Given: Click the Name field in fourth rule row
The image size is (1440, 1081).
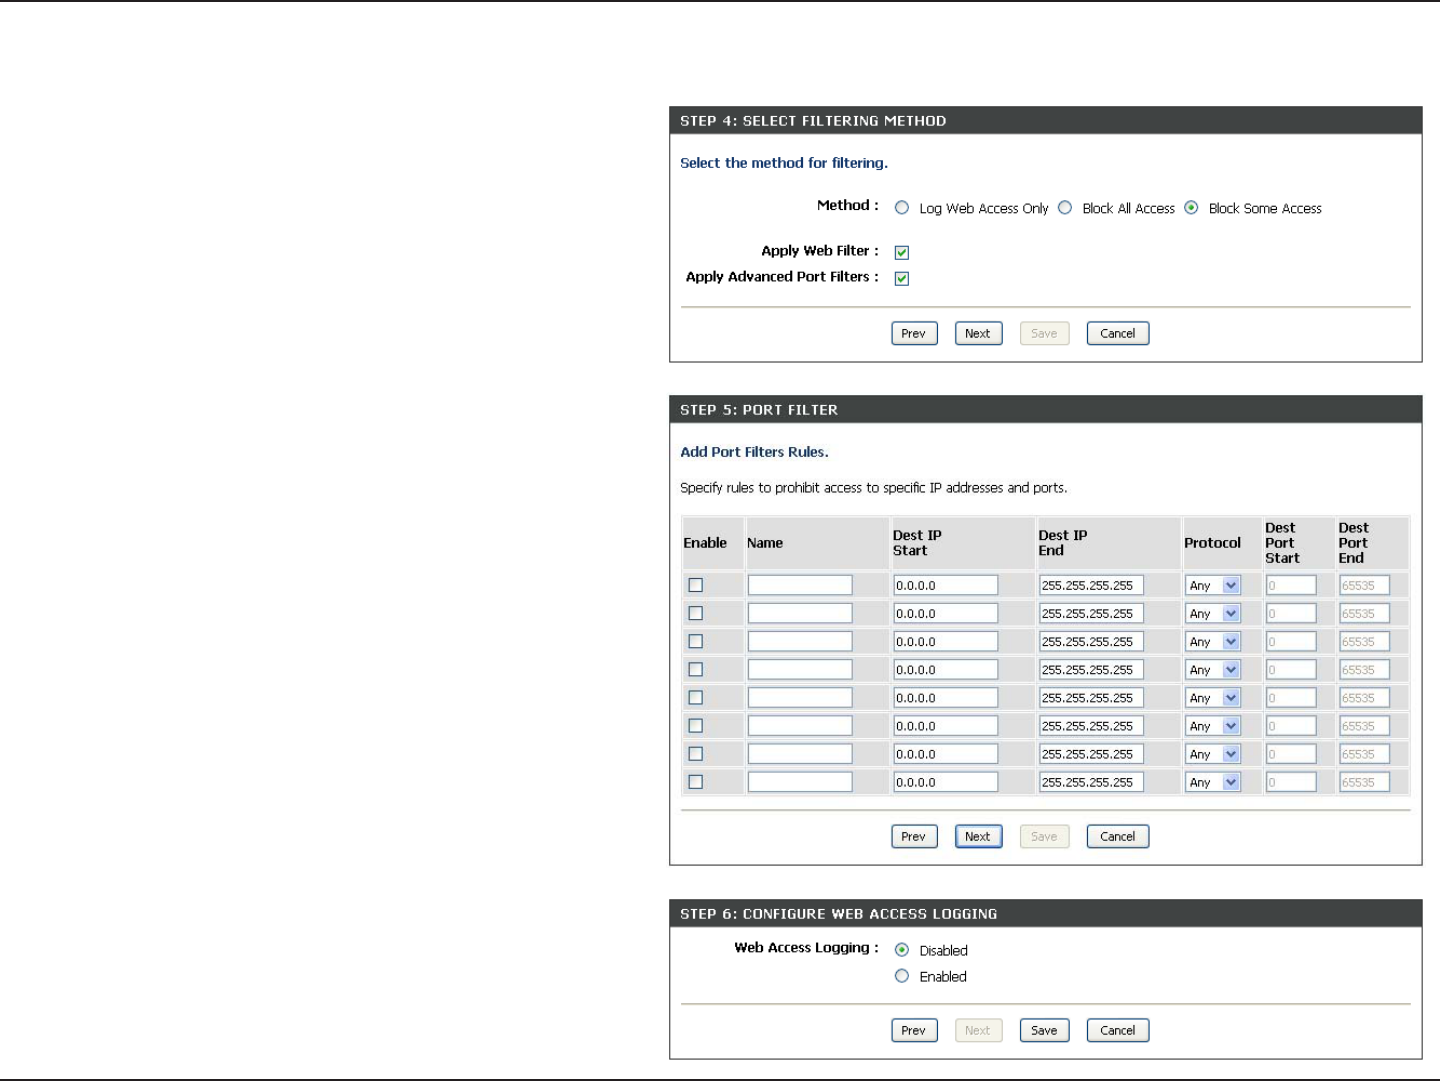Looking at the screenshot, I should point(800,669).
